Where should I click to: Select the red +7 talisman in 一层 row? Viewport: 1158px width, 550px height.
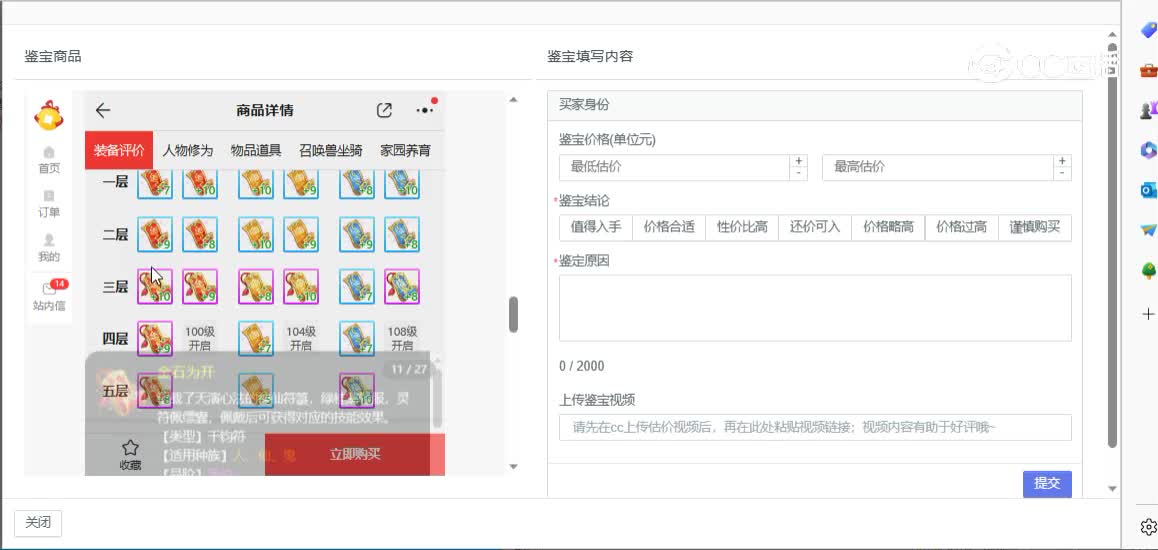click(x=155, y=184)
